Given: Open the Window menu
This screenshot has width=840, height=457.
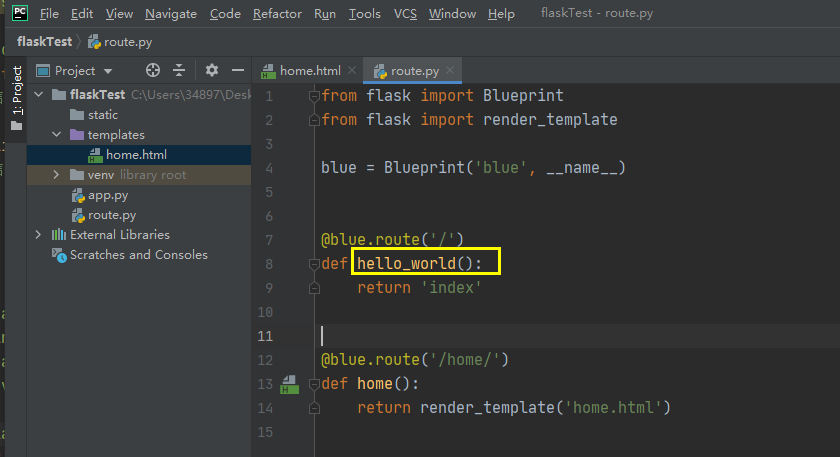Looking at the screenshot, I should tap(452, 14).
